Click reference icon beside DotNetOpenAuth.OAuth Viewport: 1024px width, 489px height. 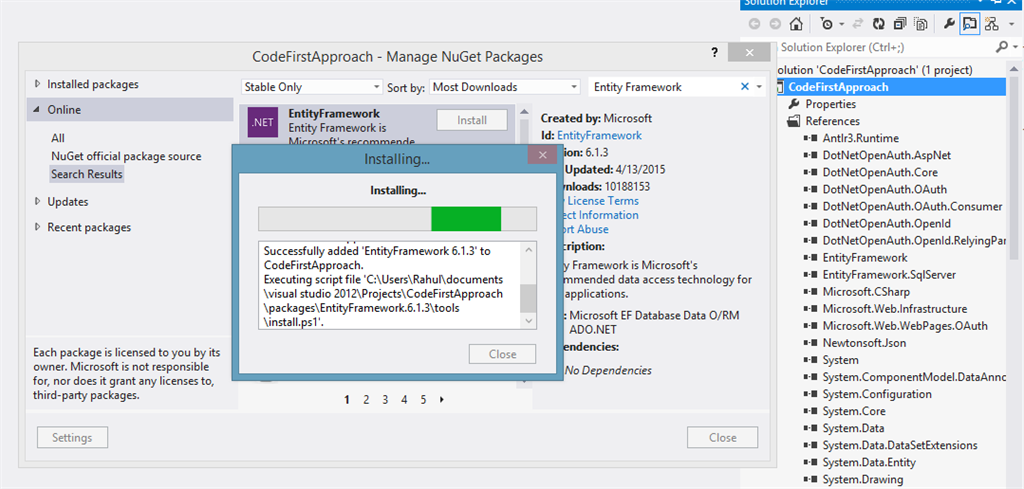tap(811, 189)
